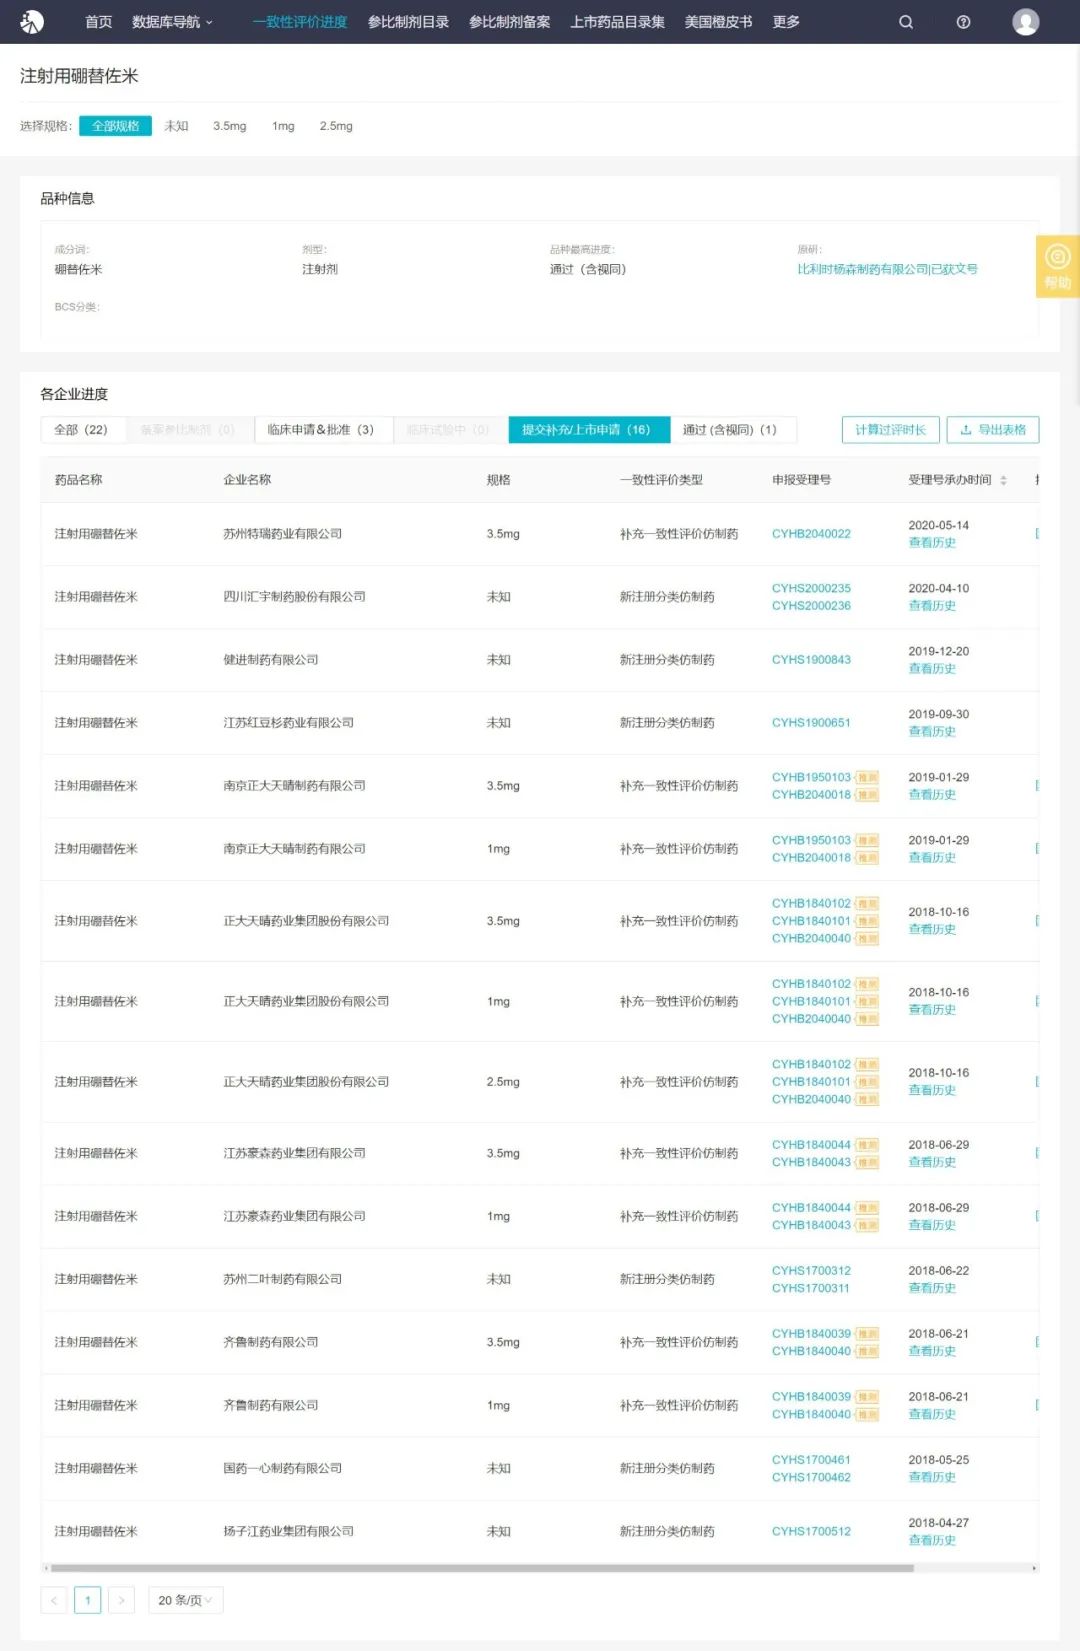View history 查看历史 for 2018-05-25 row

click(932, 1478)
